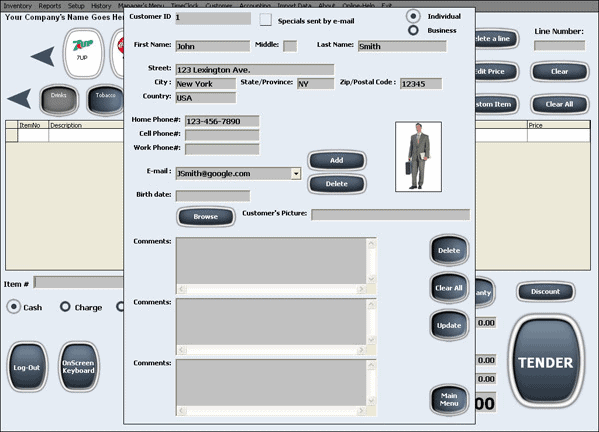Click down arrow of first Comments box

pyautogui.click(x=371, y=279)
